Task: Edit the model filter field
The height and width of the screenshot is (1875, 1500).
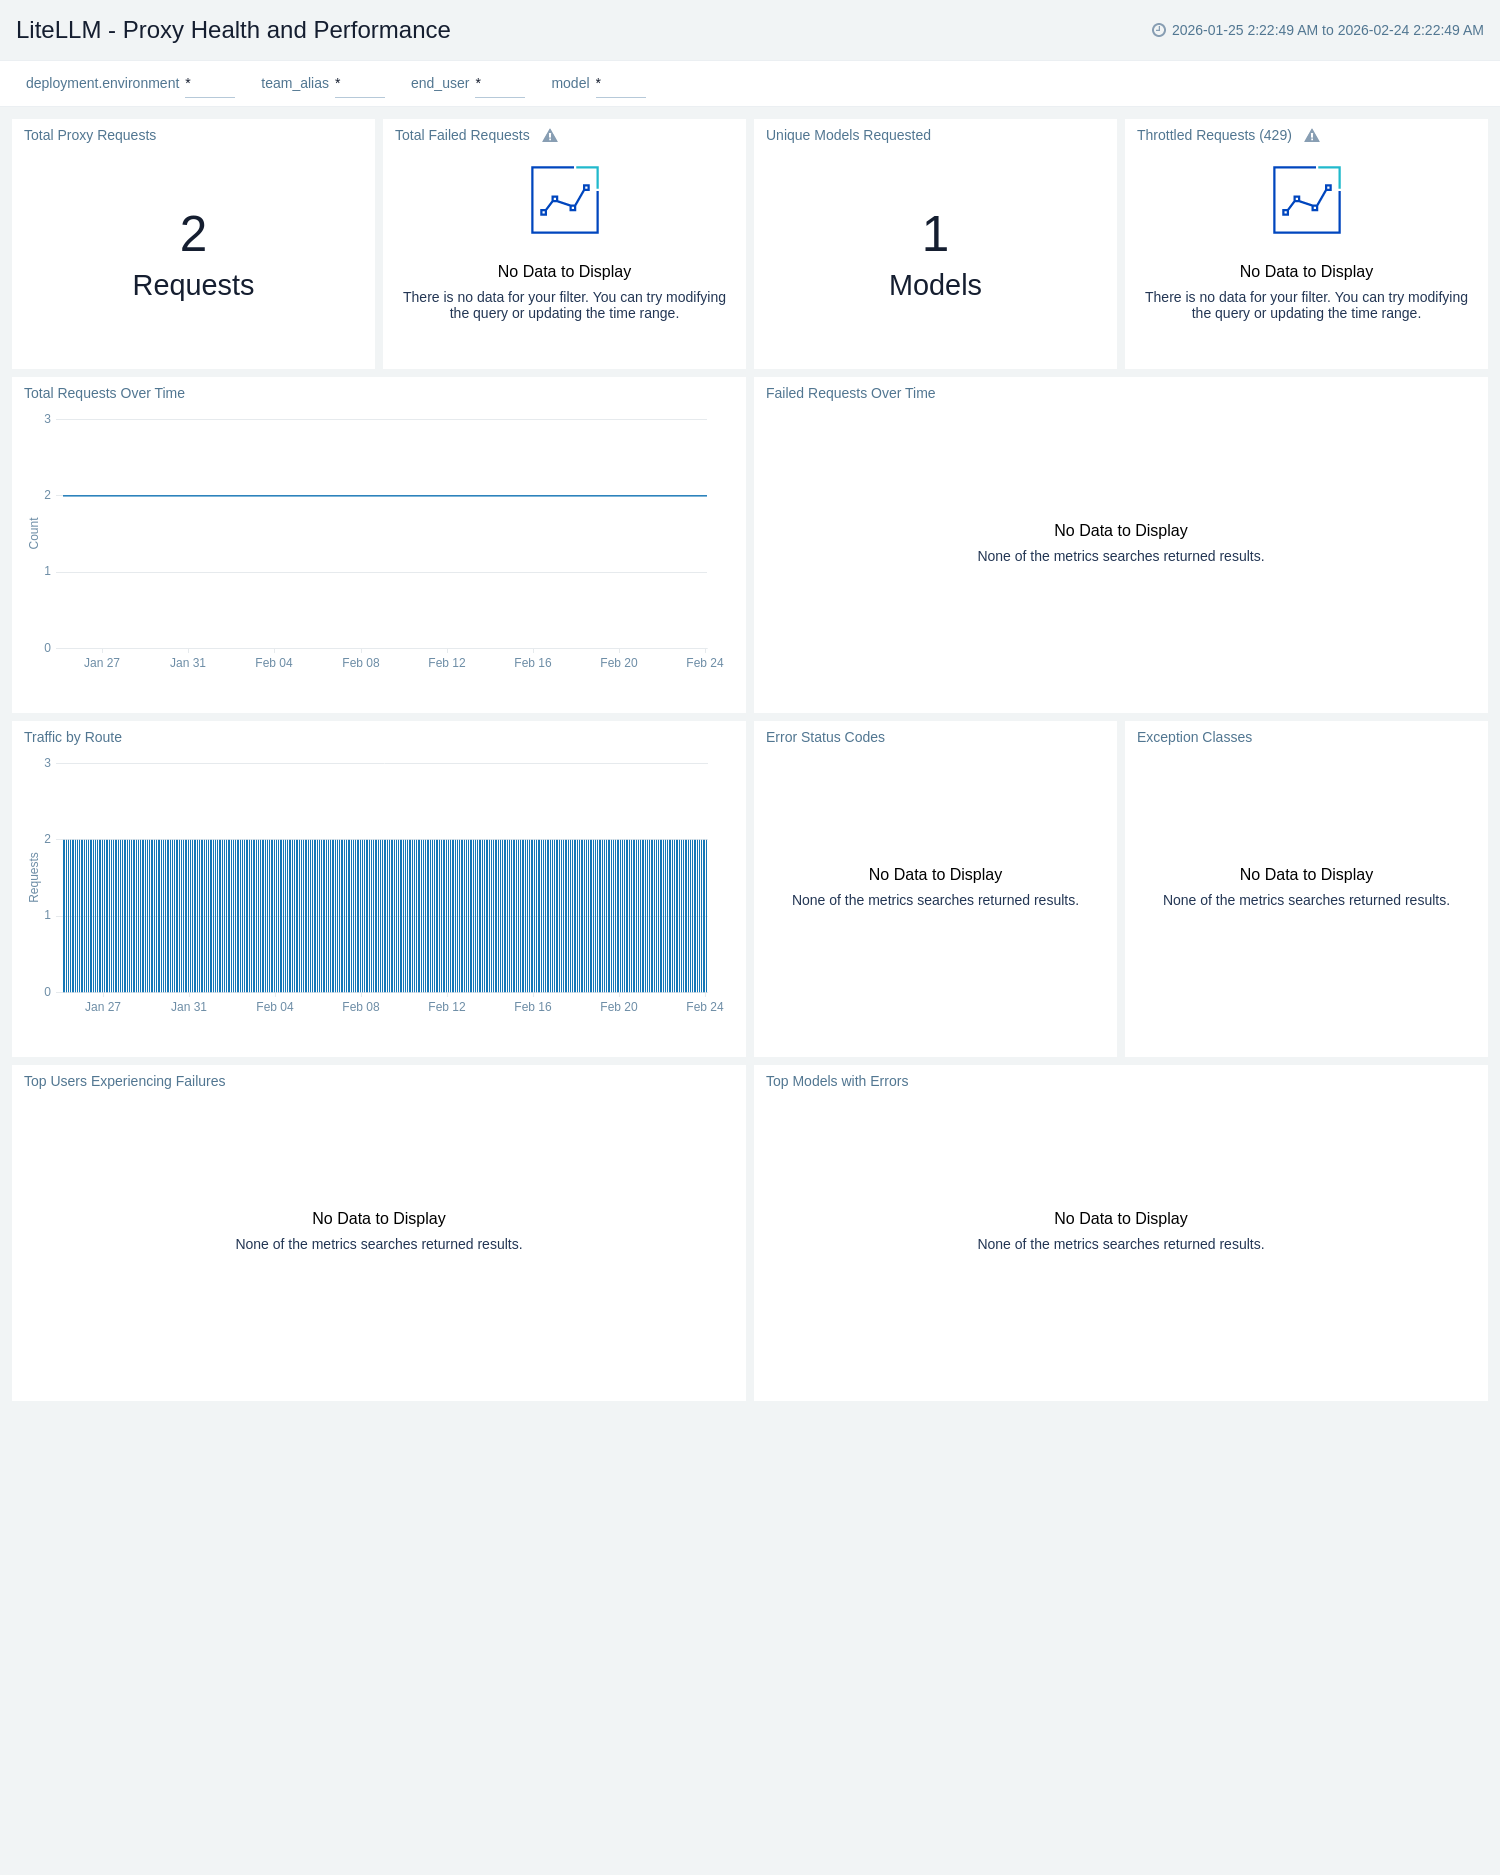Action: pyautogui.click(x=621, y=84)
